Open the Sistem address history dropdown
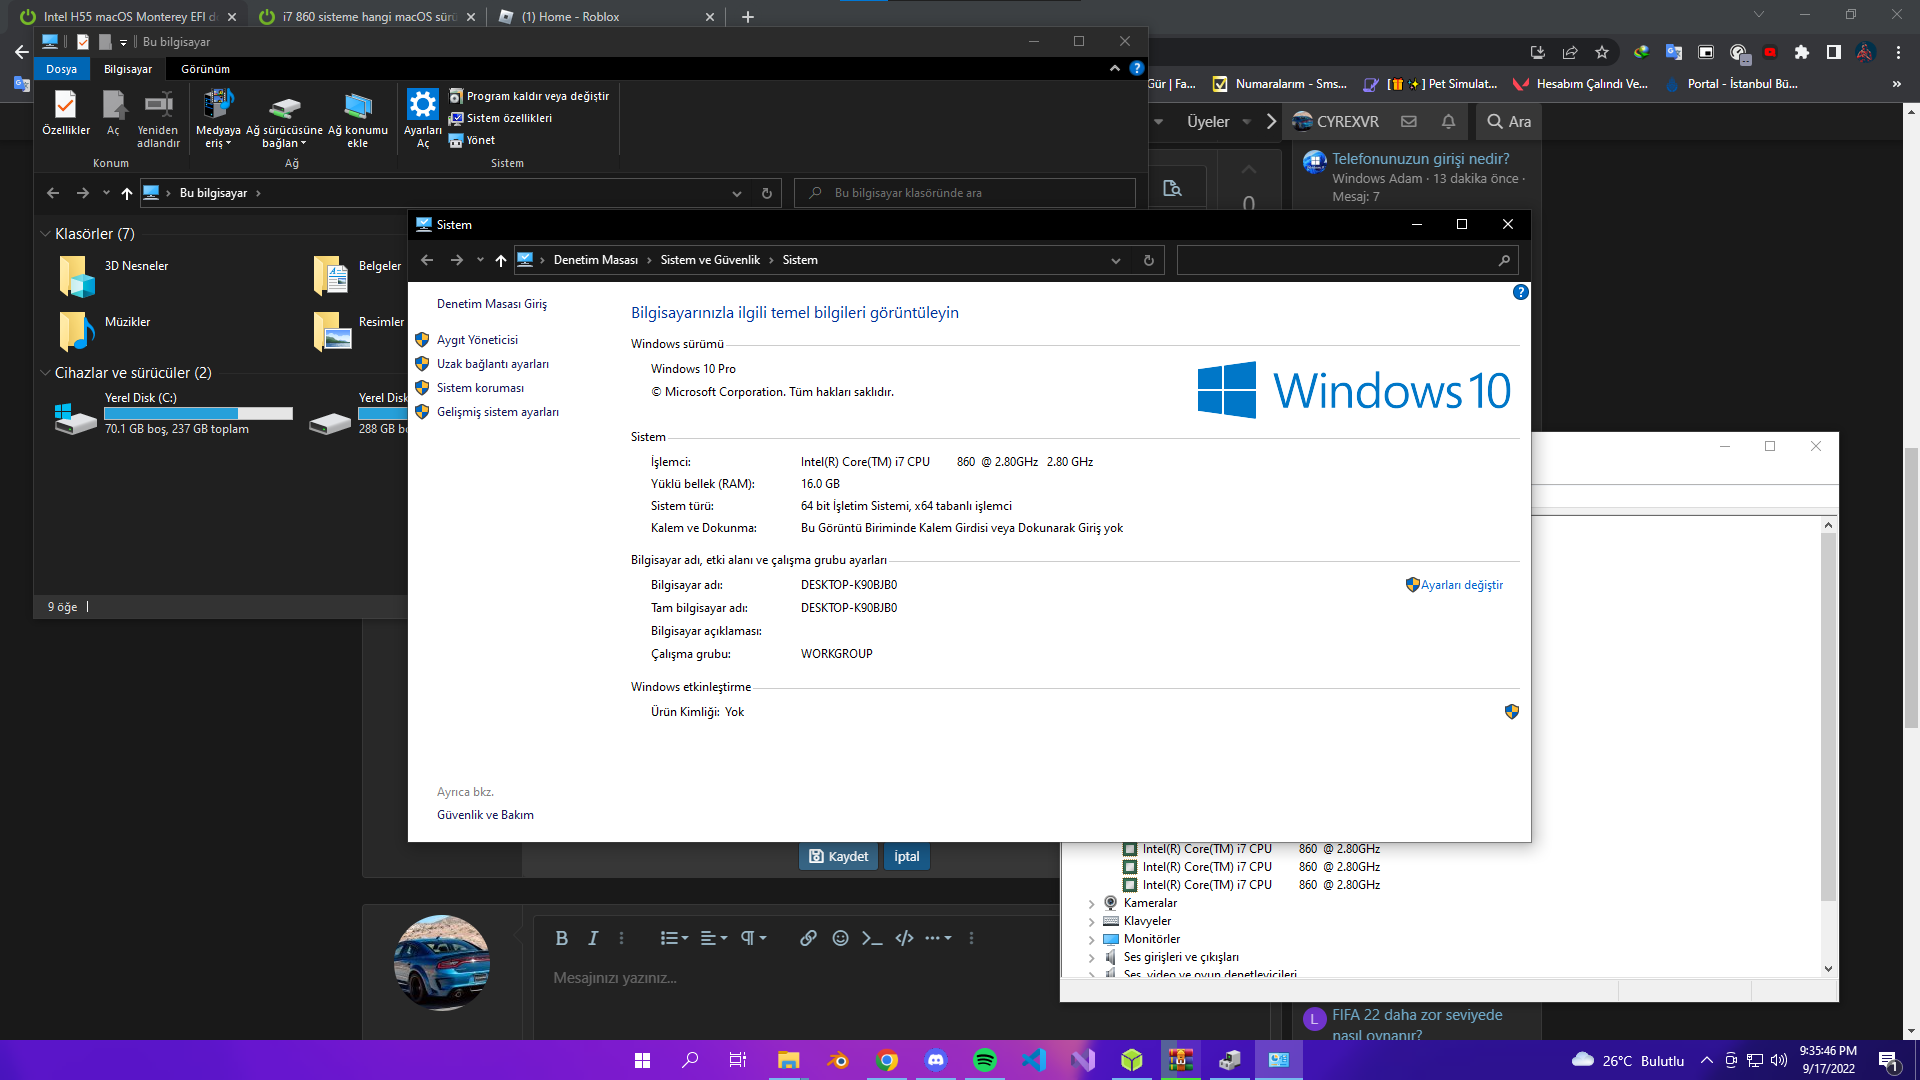Image resolution: width=1920 pixels, height=1080 pixels. [1116, 260]
